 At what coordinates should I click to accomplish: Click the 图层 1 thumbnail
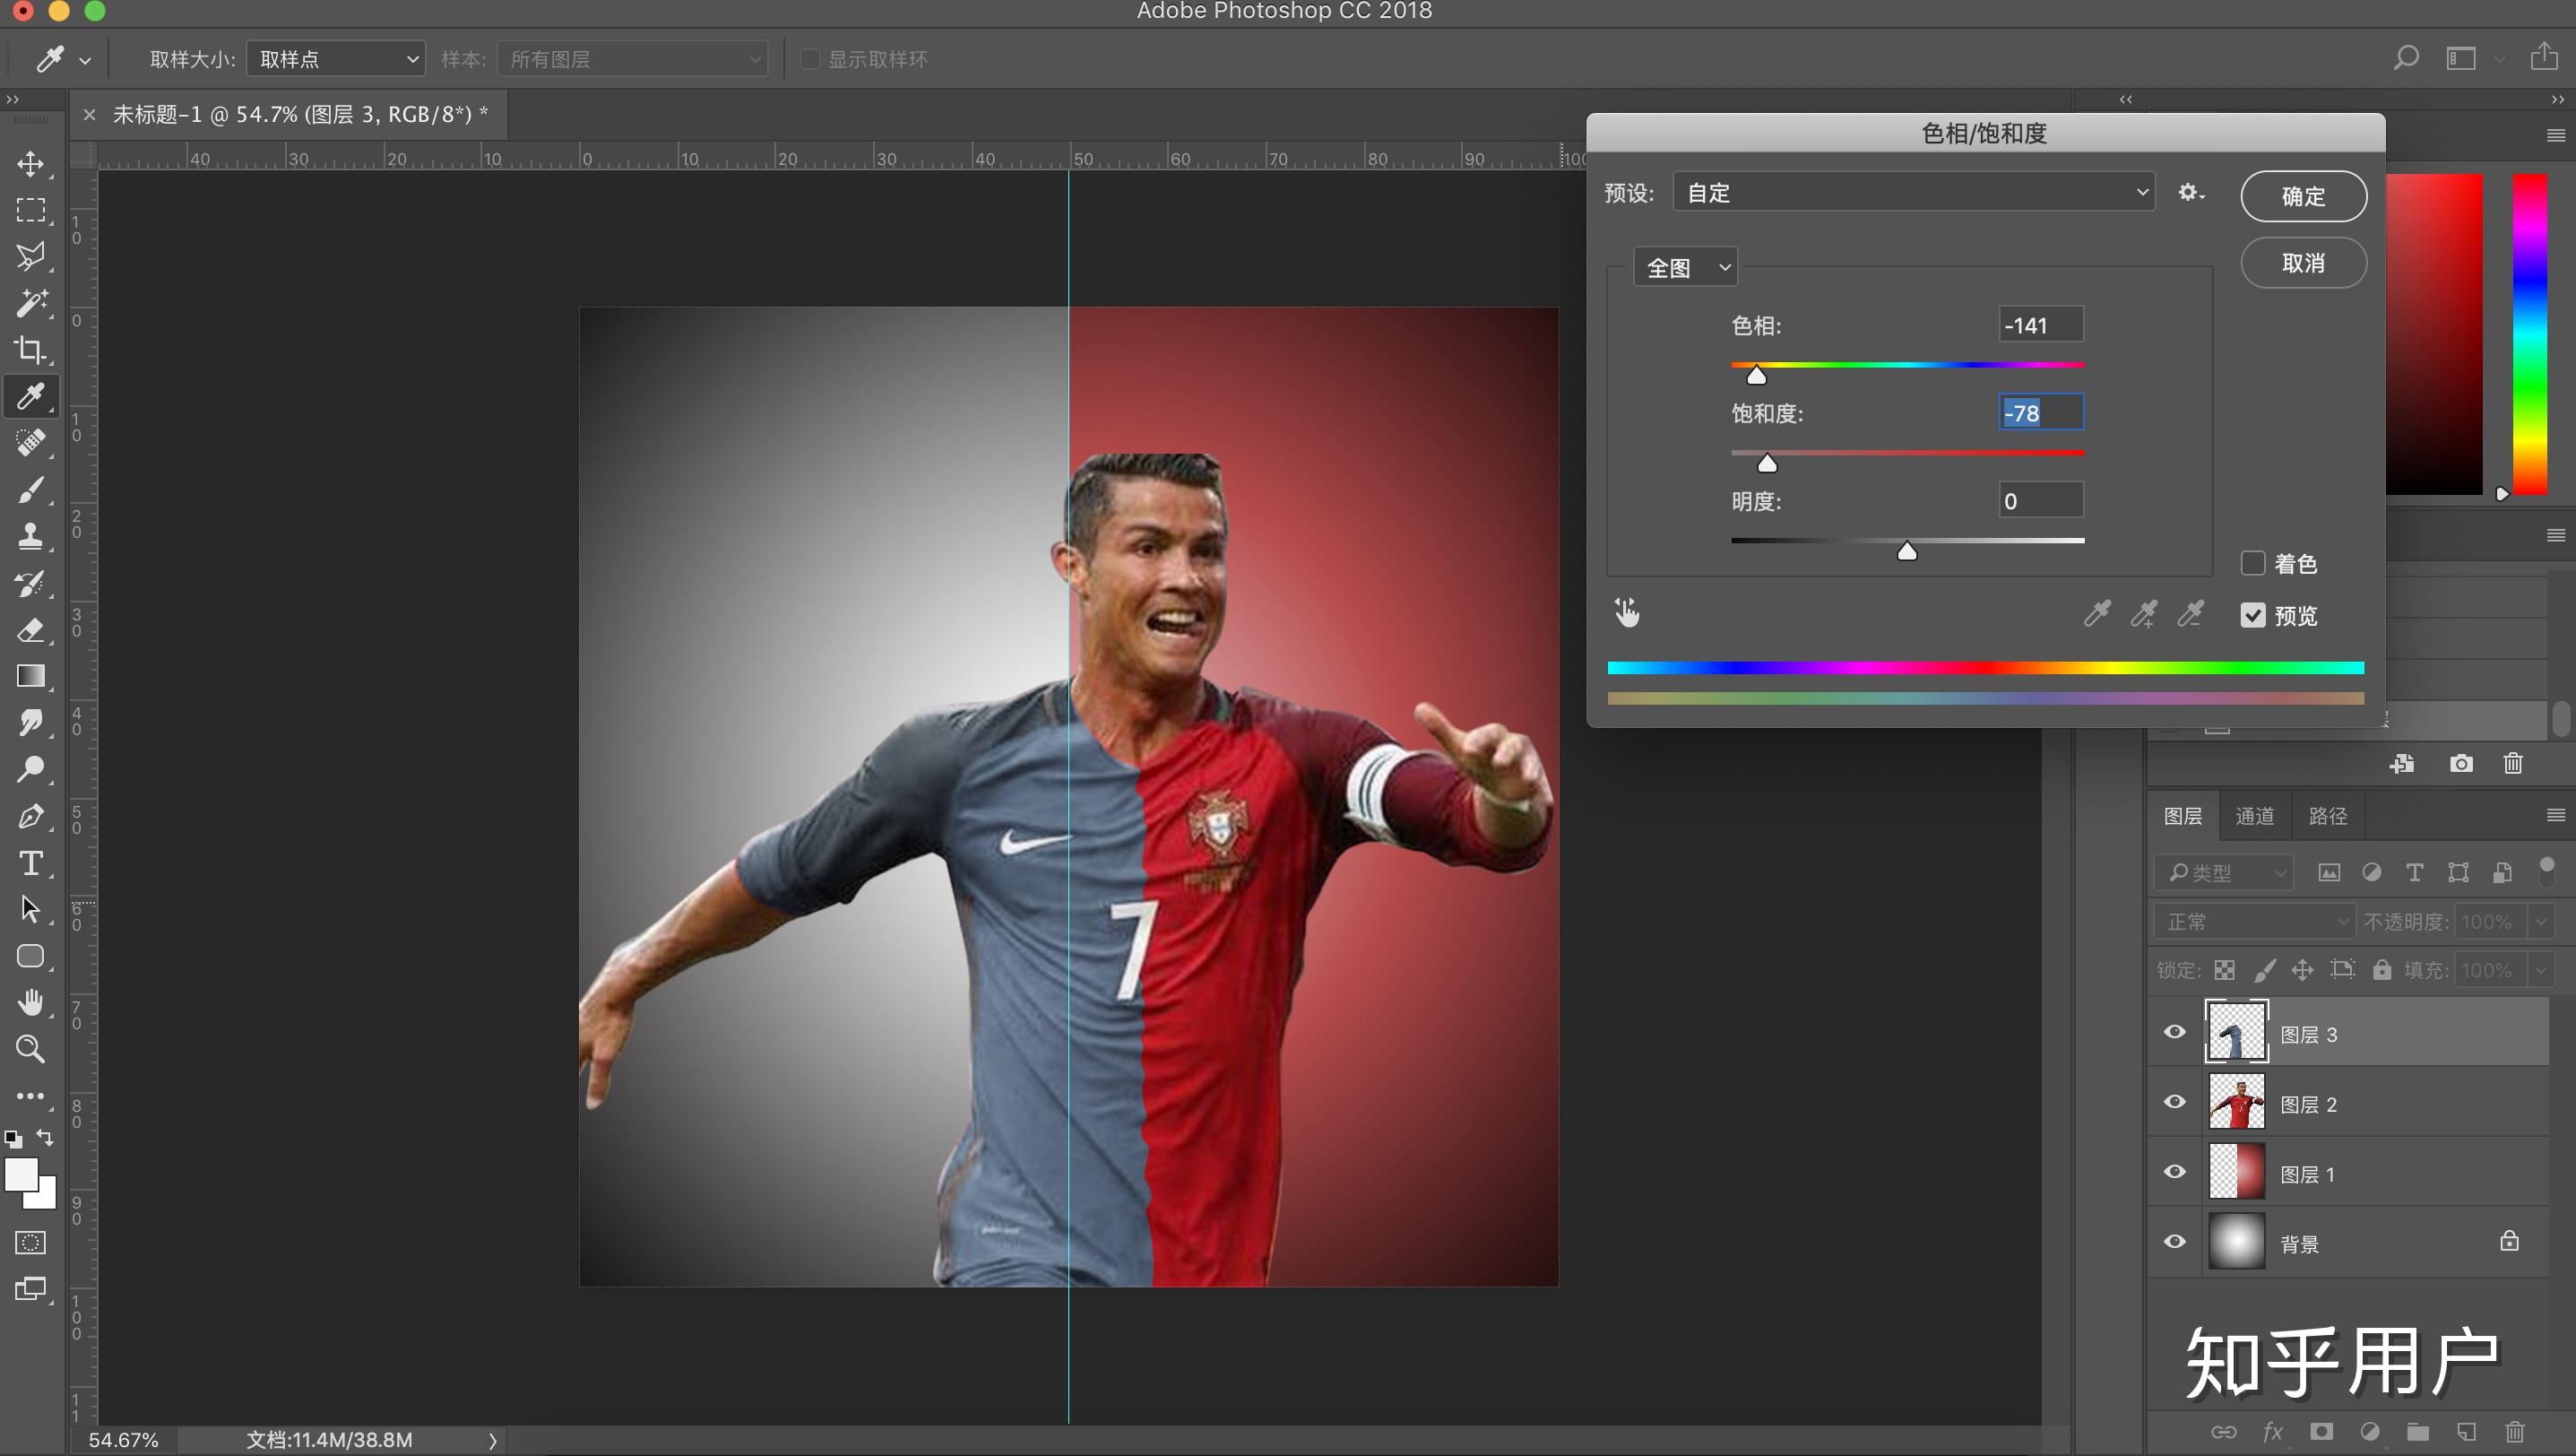(2236, 1171)
